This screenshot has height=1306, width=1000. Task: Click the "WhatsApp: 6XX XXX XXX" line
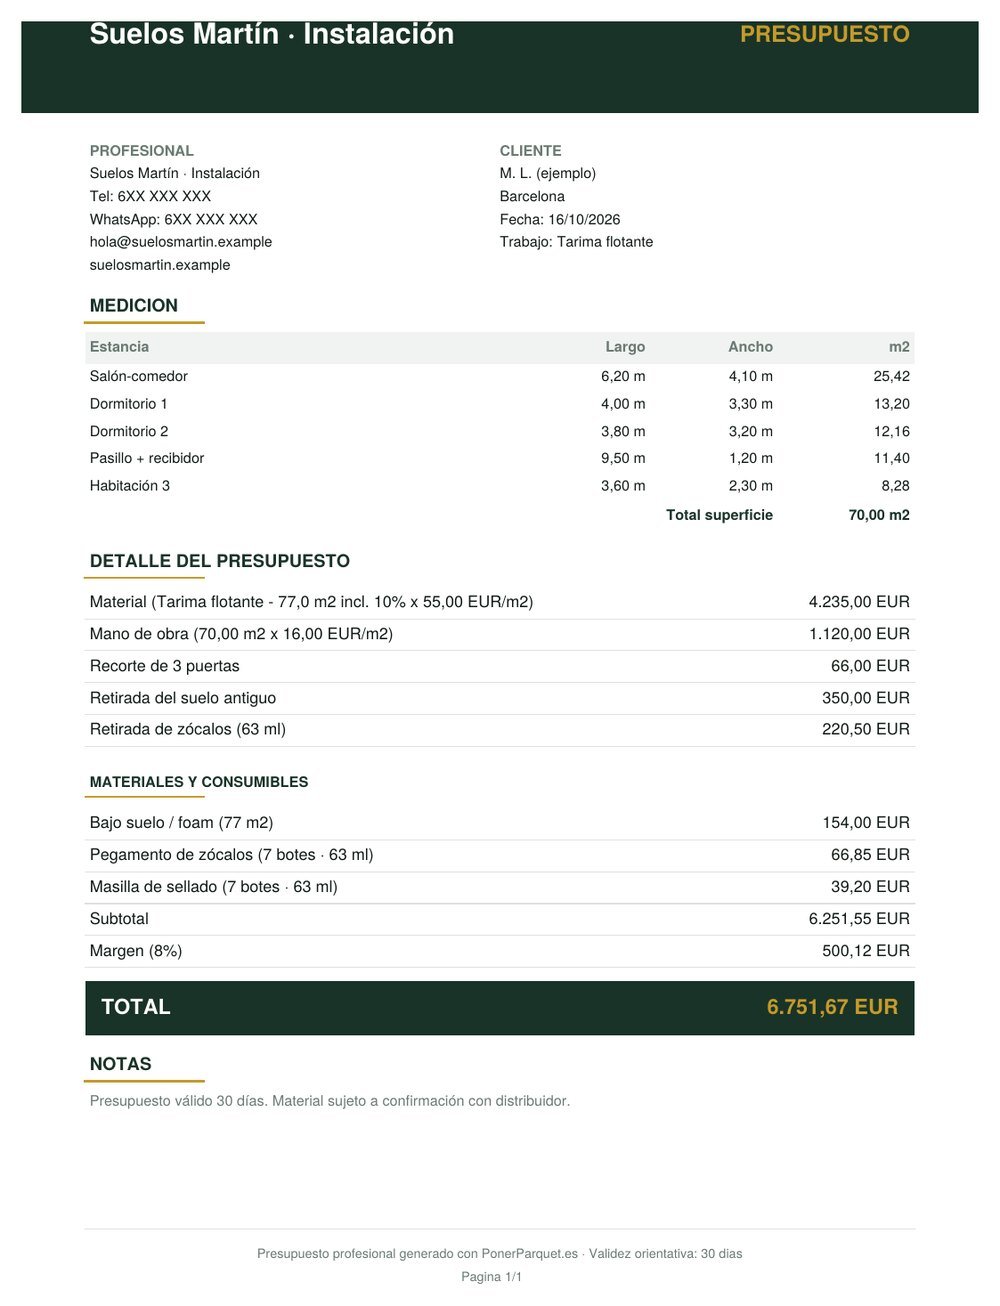174,219
